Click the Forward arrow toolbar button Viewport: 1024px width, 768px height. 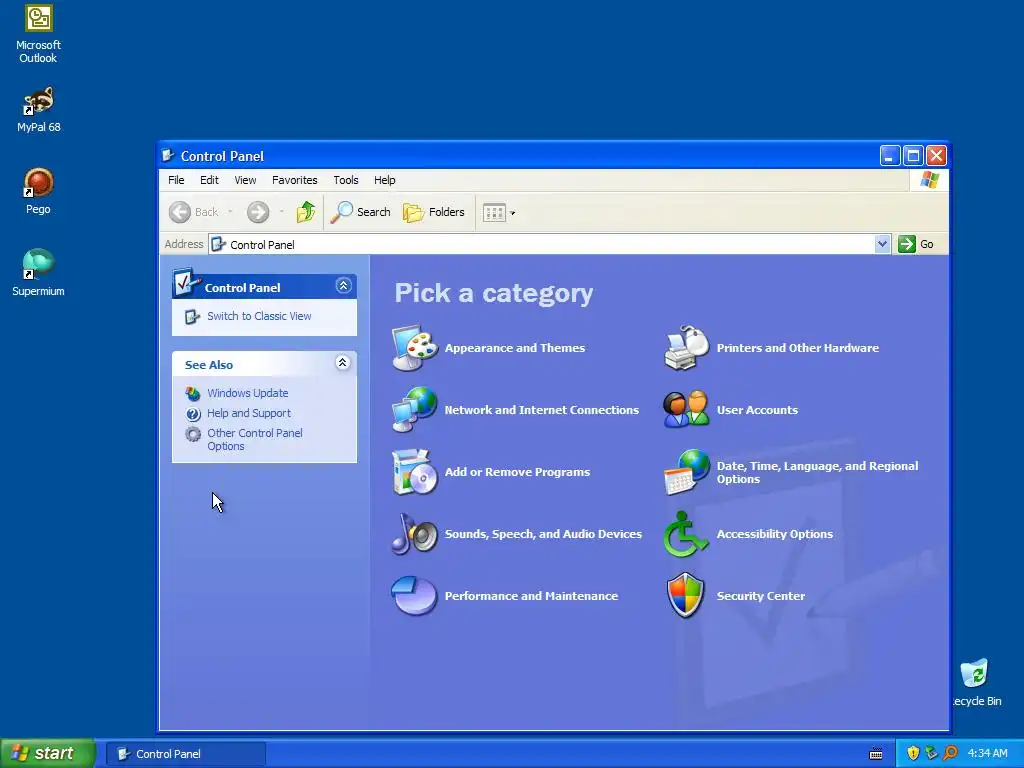258,212
